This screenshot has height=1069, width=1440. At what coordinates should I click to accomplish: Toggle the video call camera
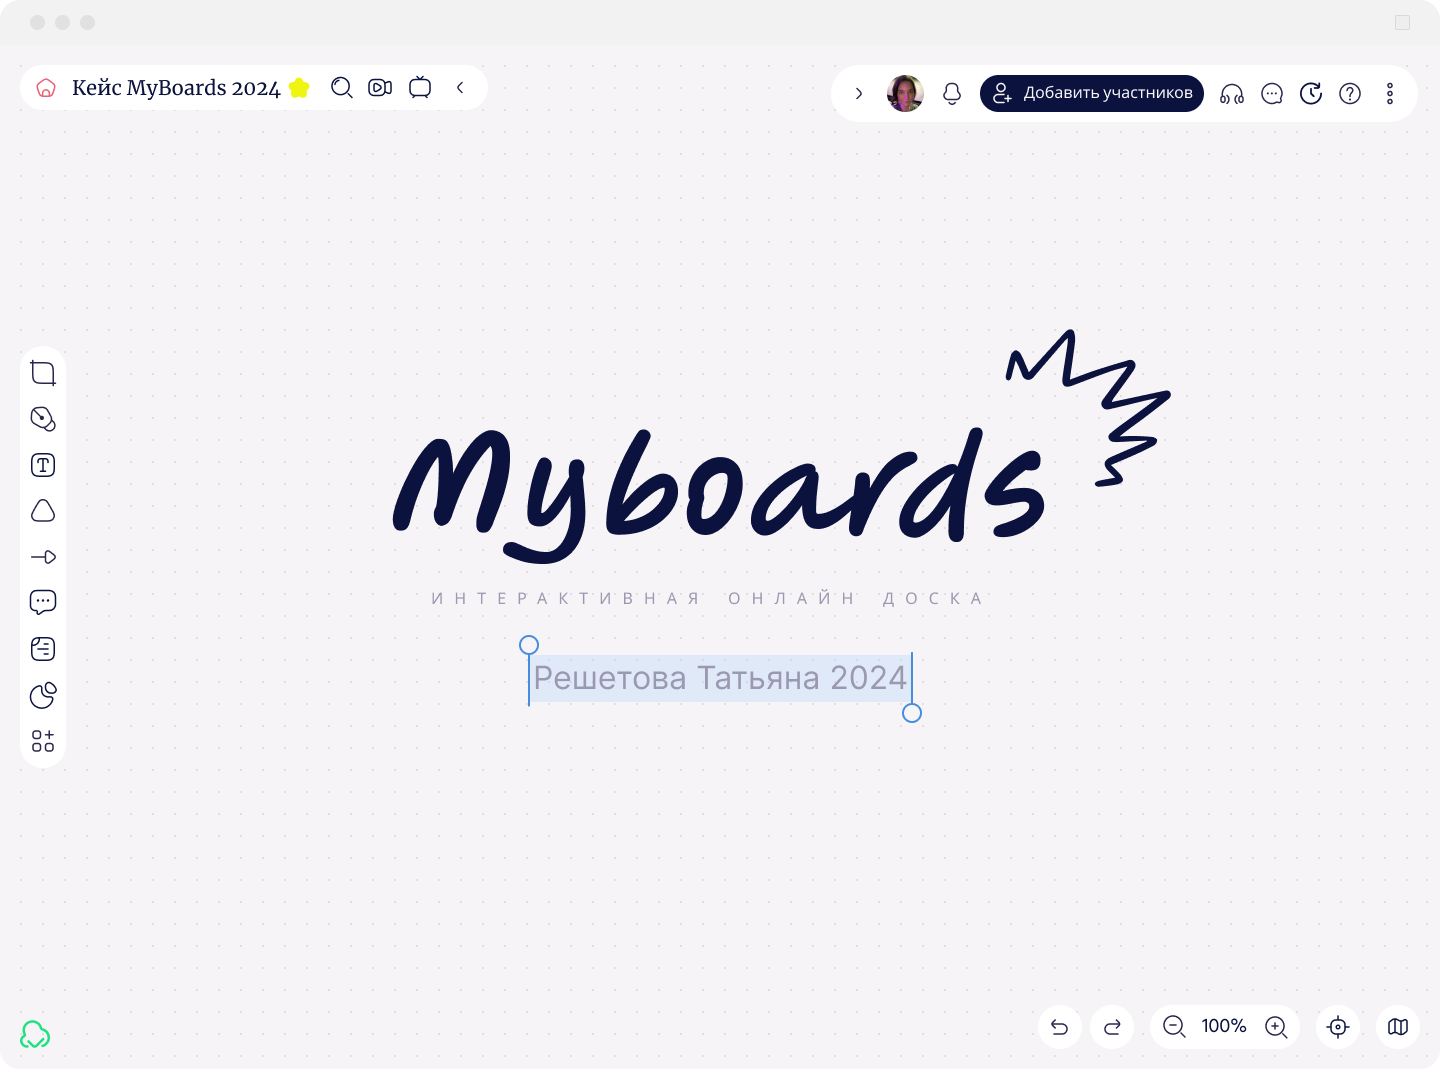(380, 88)
